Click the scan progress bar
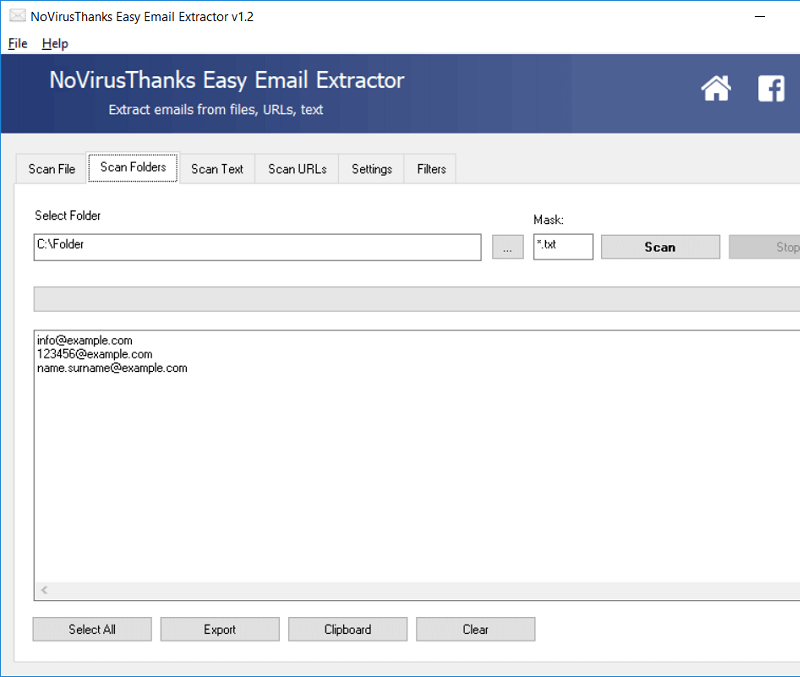Image resolution: width=800 pixels, height=677 pixels. tap(417, 299)
